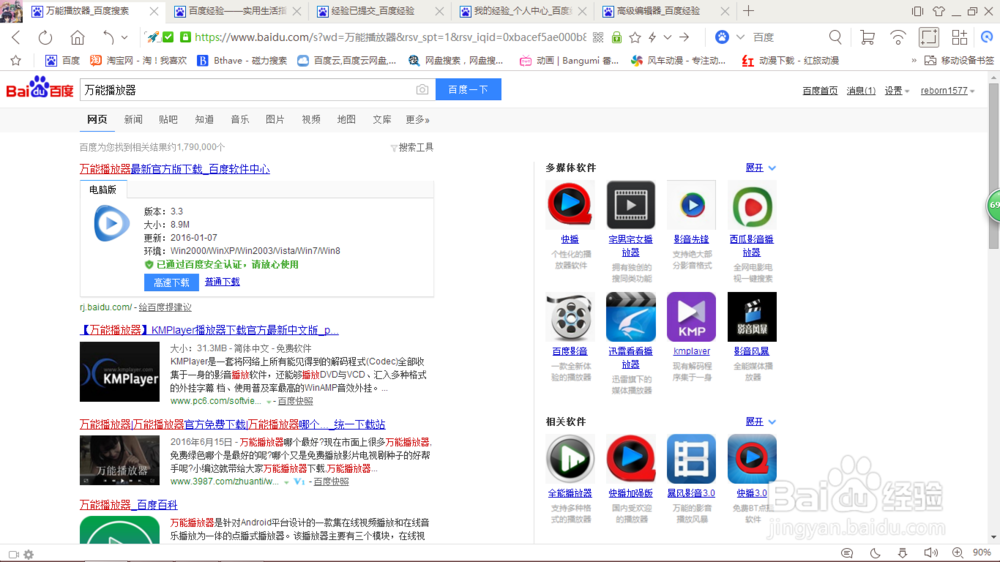Click the 百度一下 search button
The width and height of the screenshot is (1000, 562).
coord(468,90)
